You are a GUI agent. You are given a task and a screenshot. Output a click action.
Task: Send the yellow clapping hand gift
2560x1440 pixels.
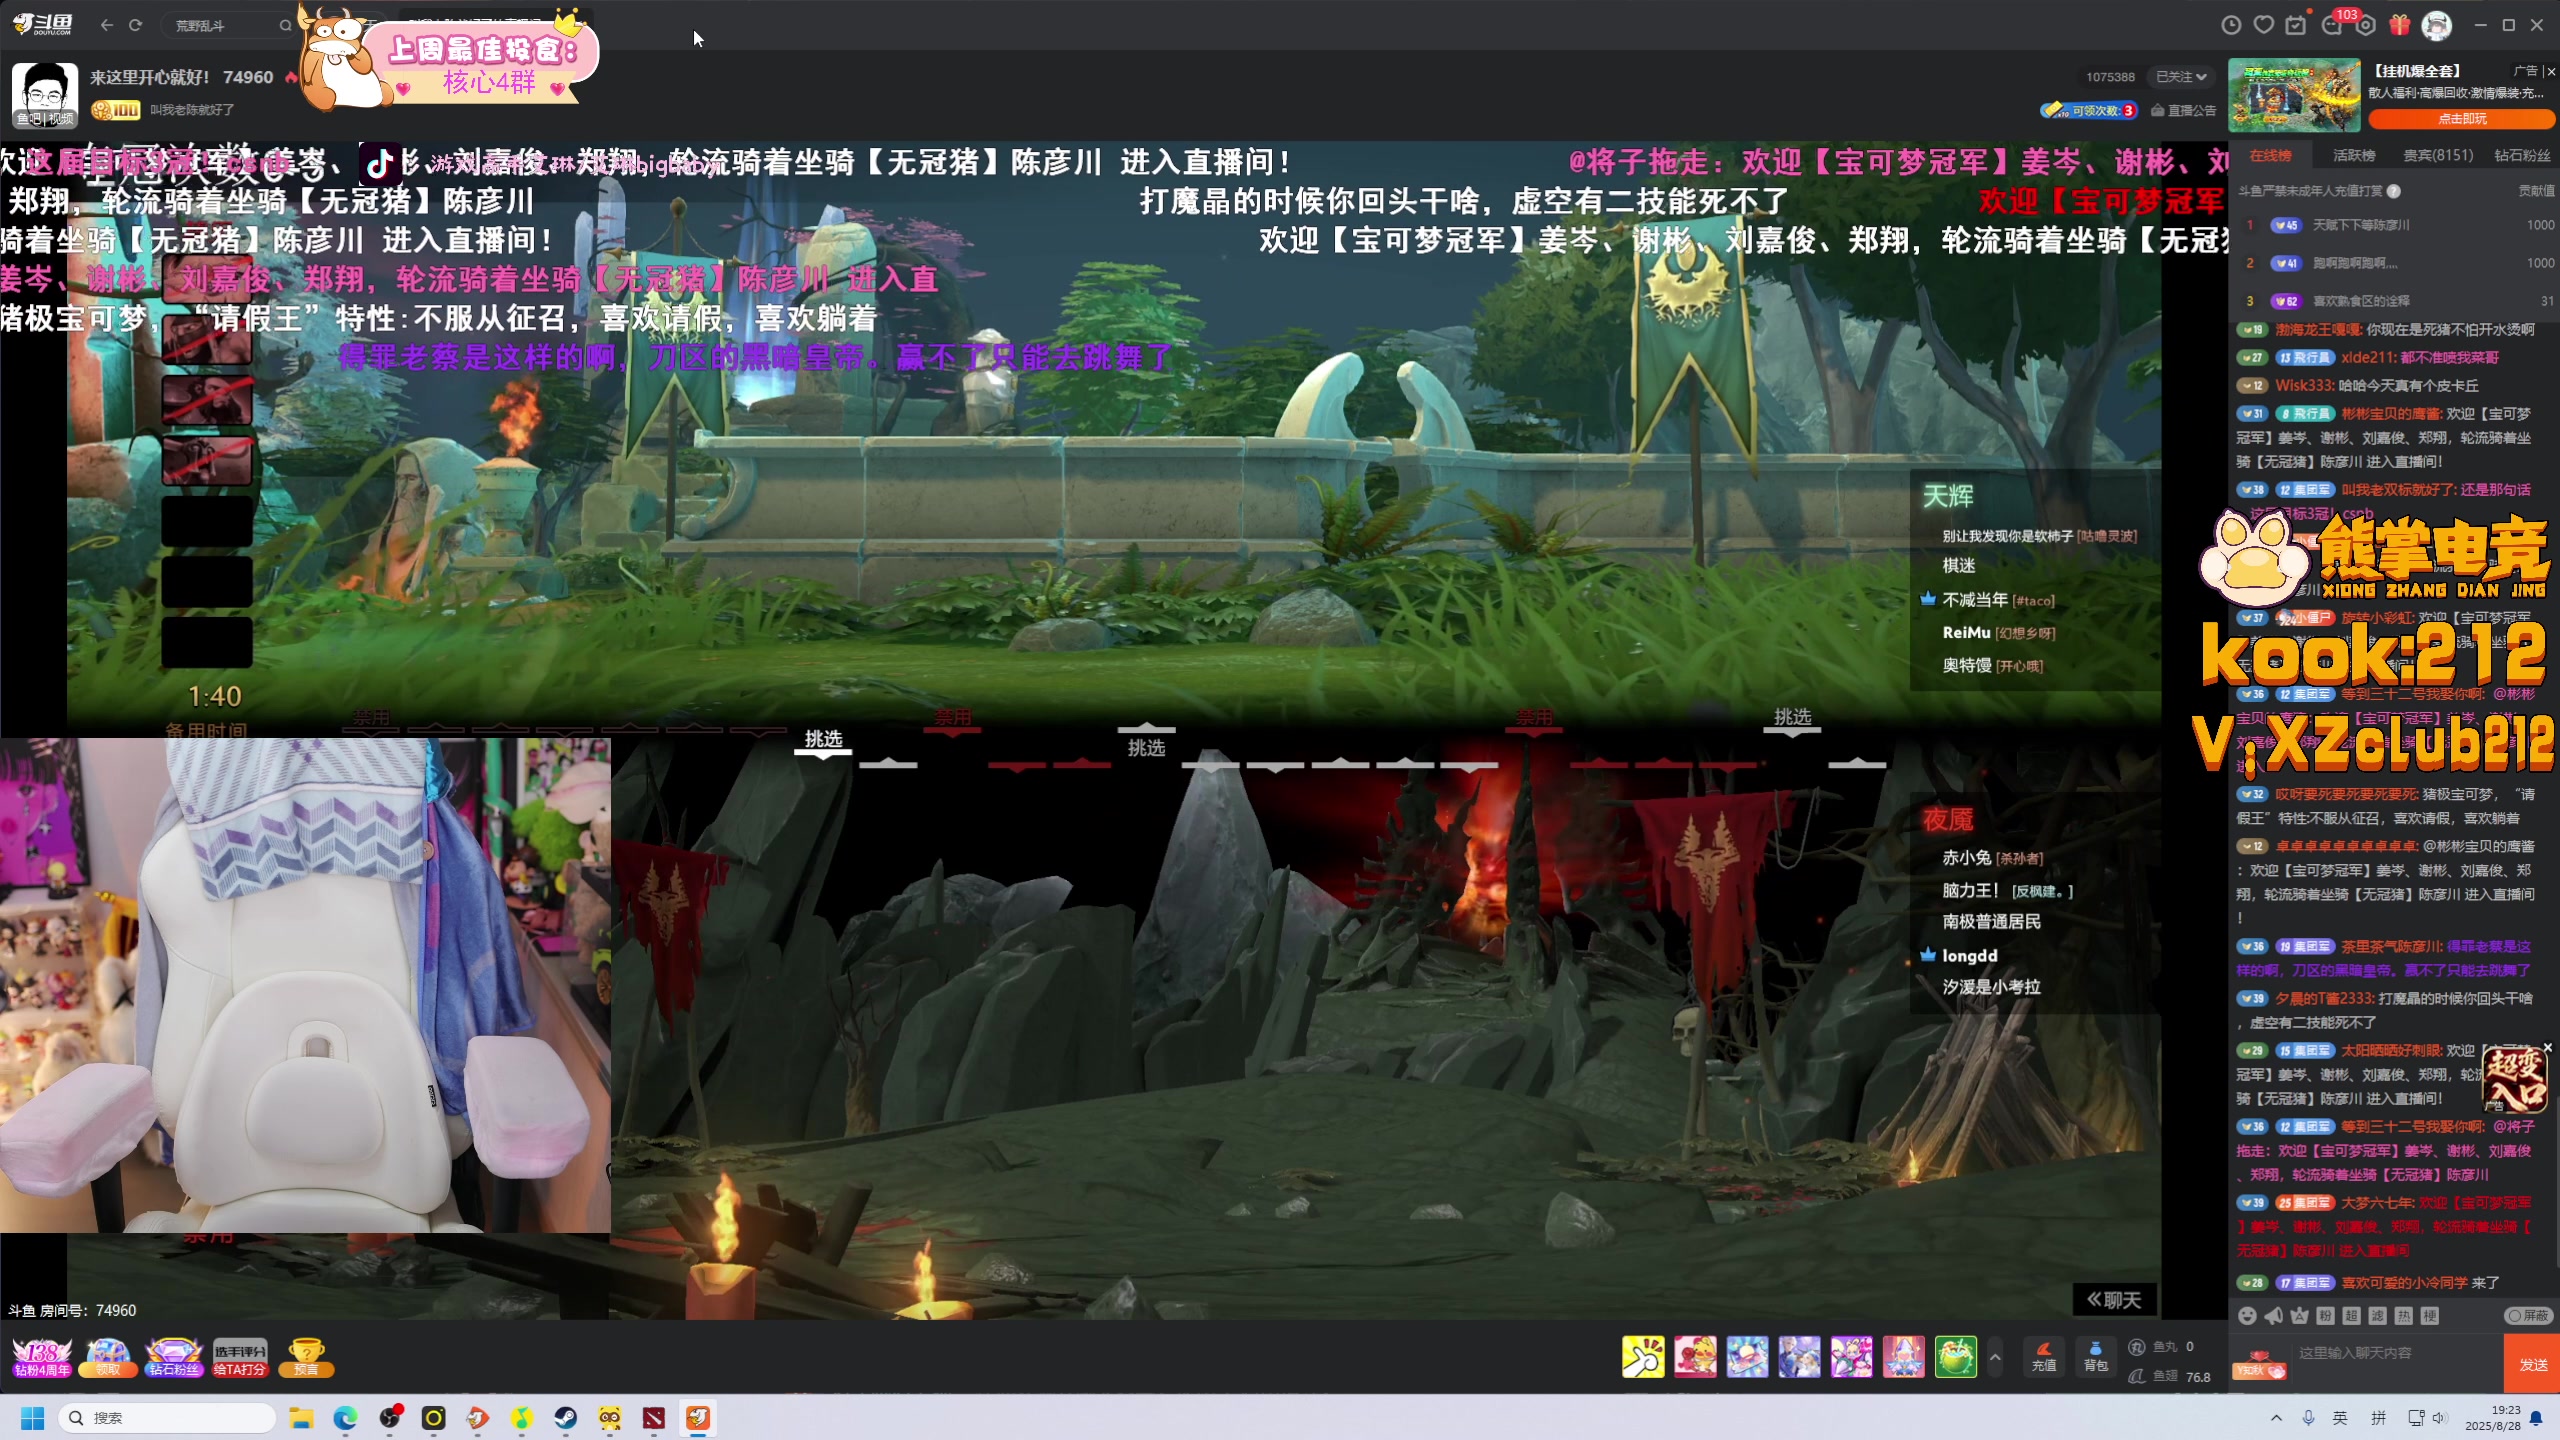1643,1357
